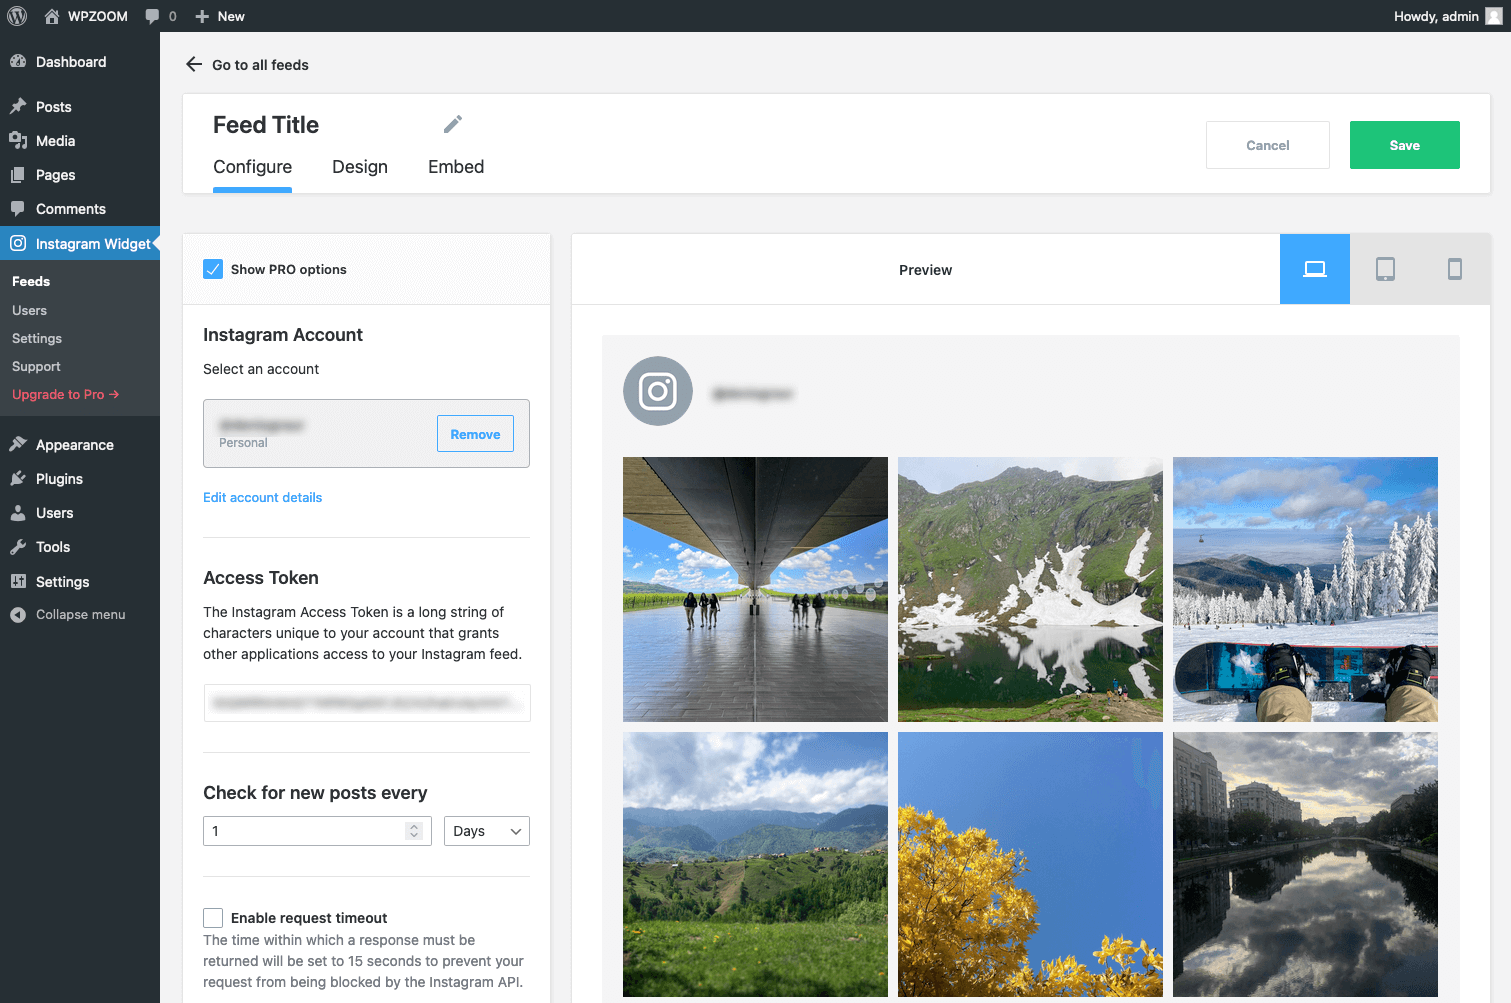The image size is (1511, 1003).
Task: Open the WPZOOM home icon
Action: 52,16
